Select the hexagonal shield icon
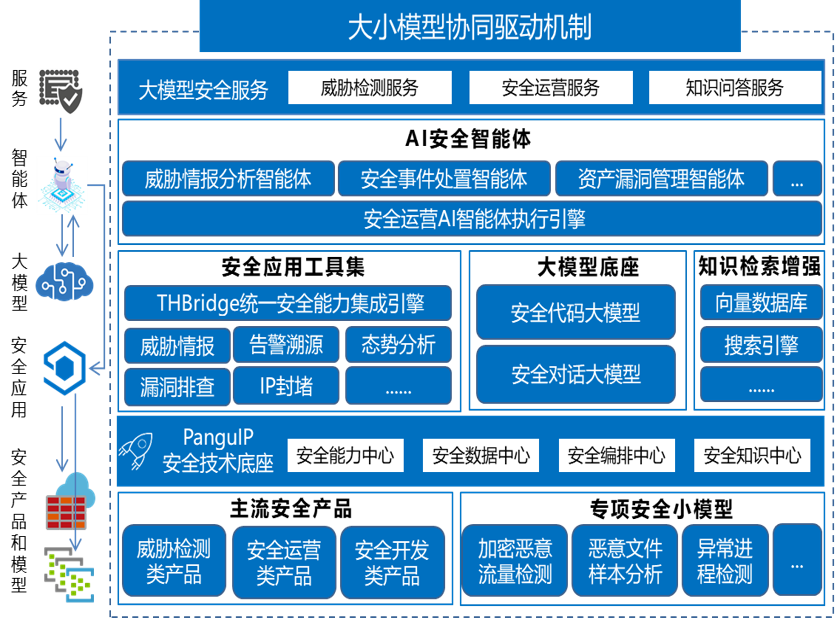This screenshot has width=837, height=618. pyautogui.click(x=62, y=367)
